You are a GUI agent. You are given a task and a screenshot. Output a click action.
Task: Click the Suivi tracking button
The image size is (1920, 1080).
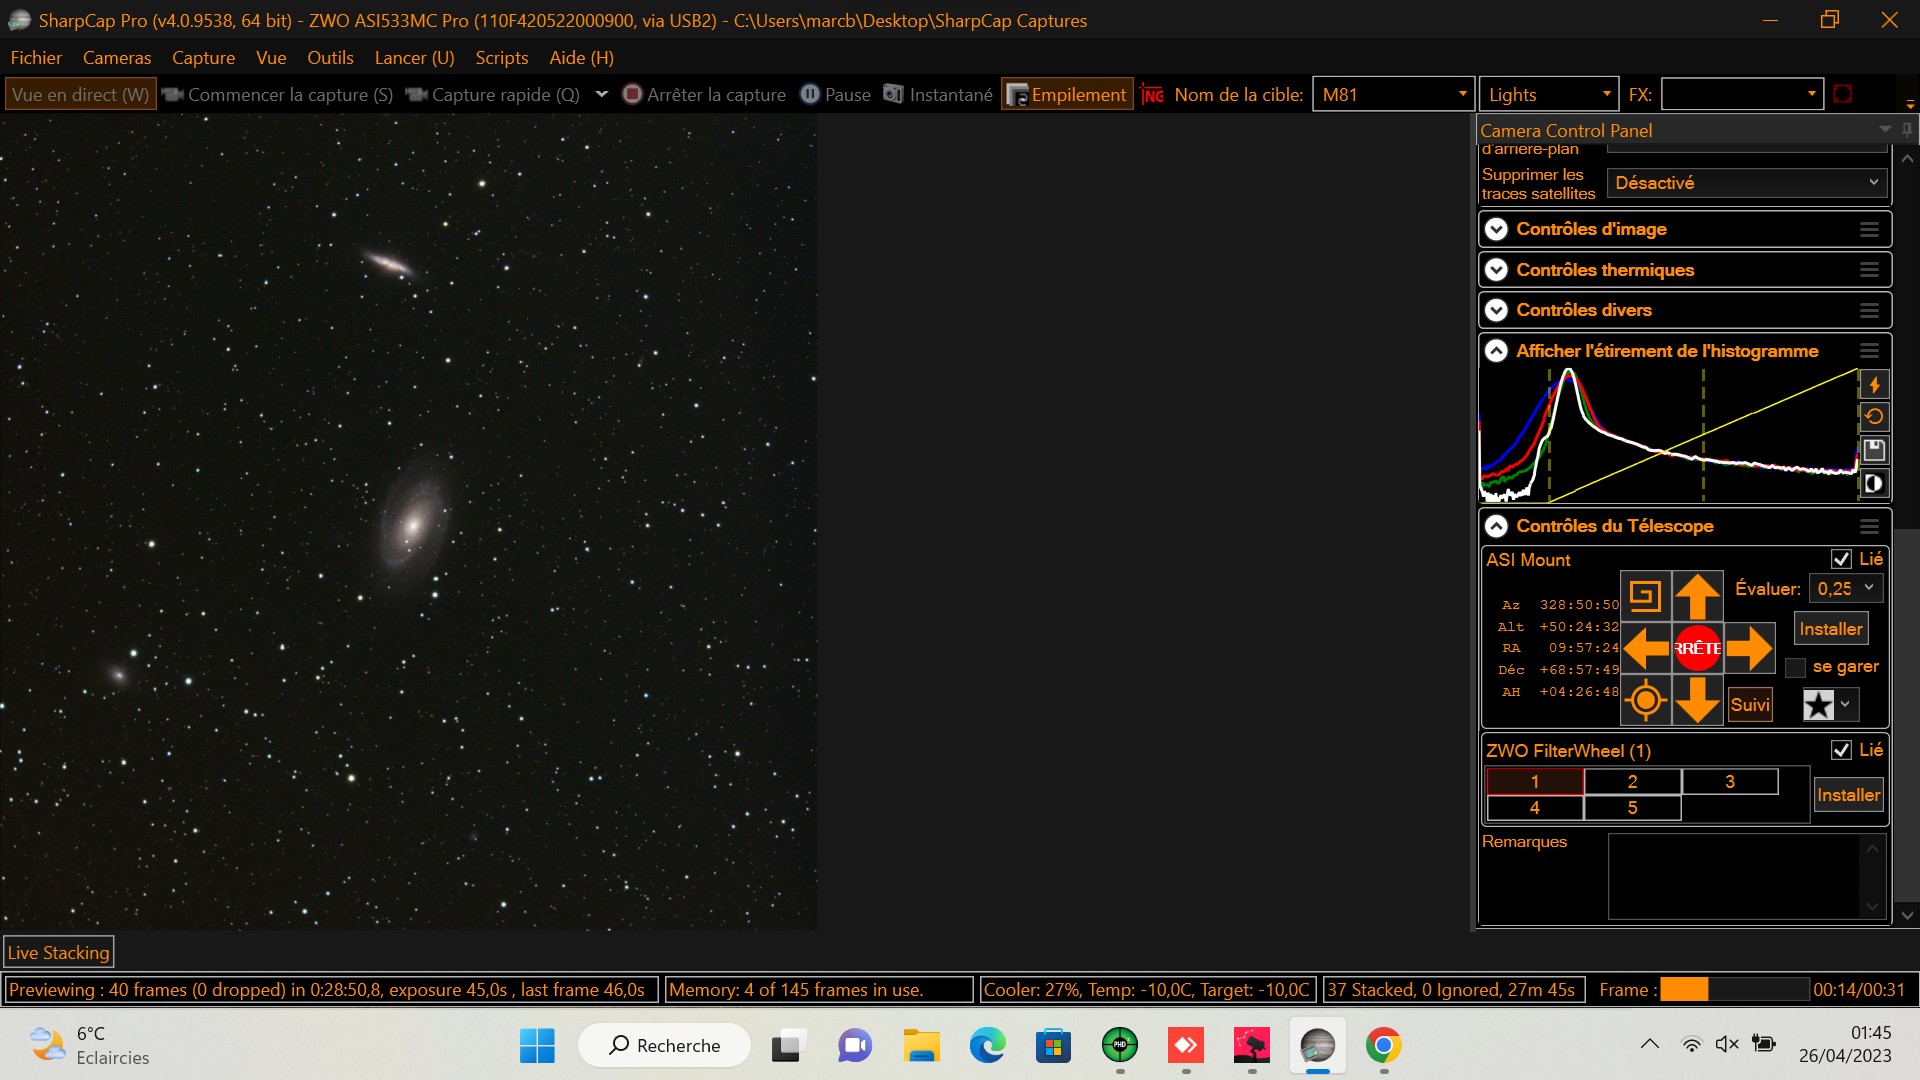point(1750,704)
